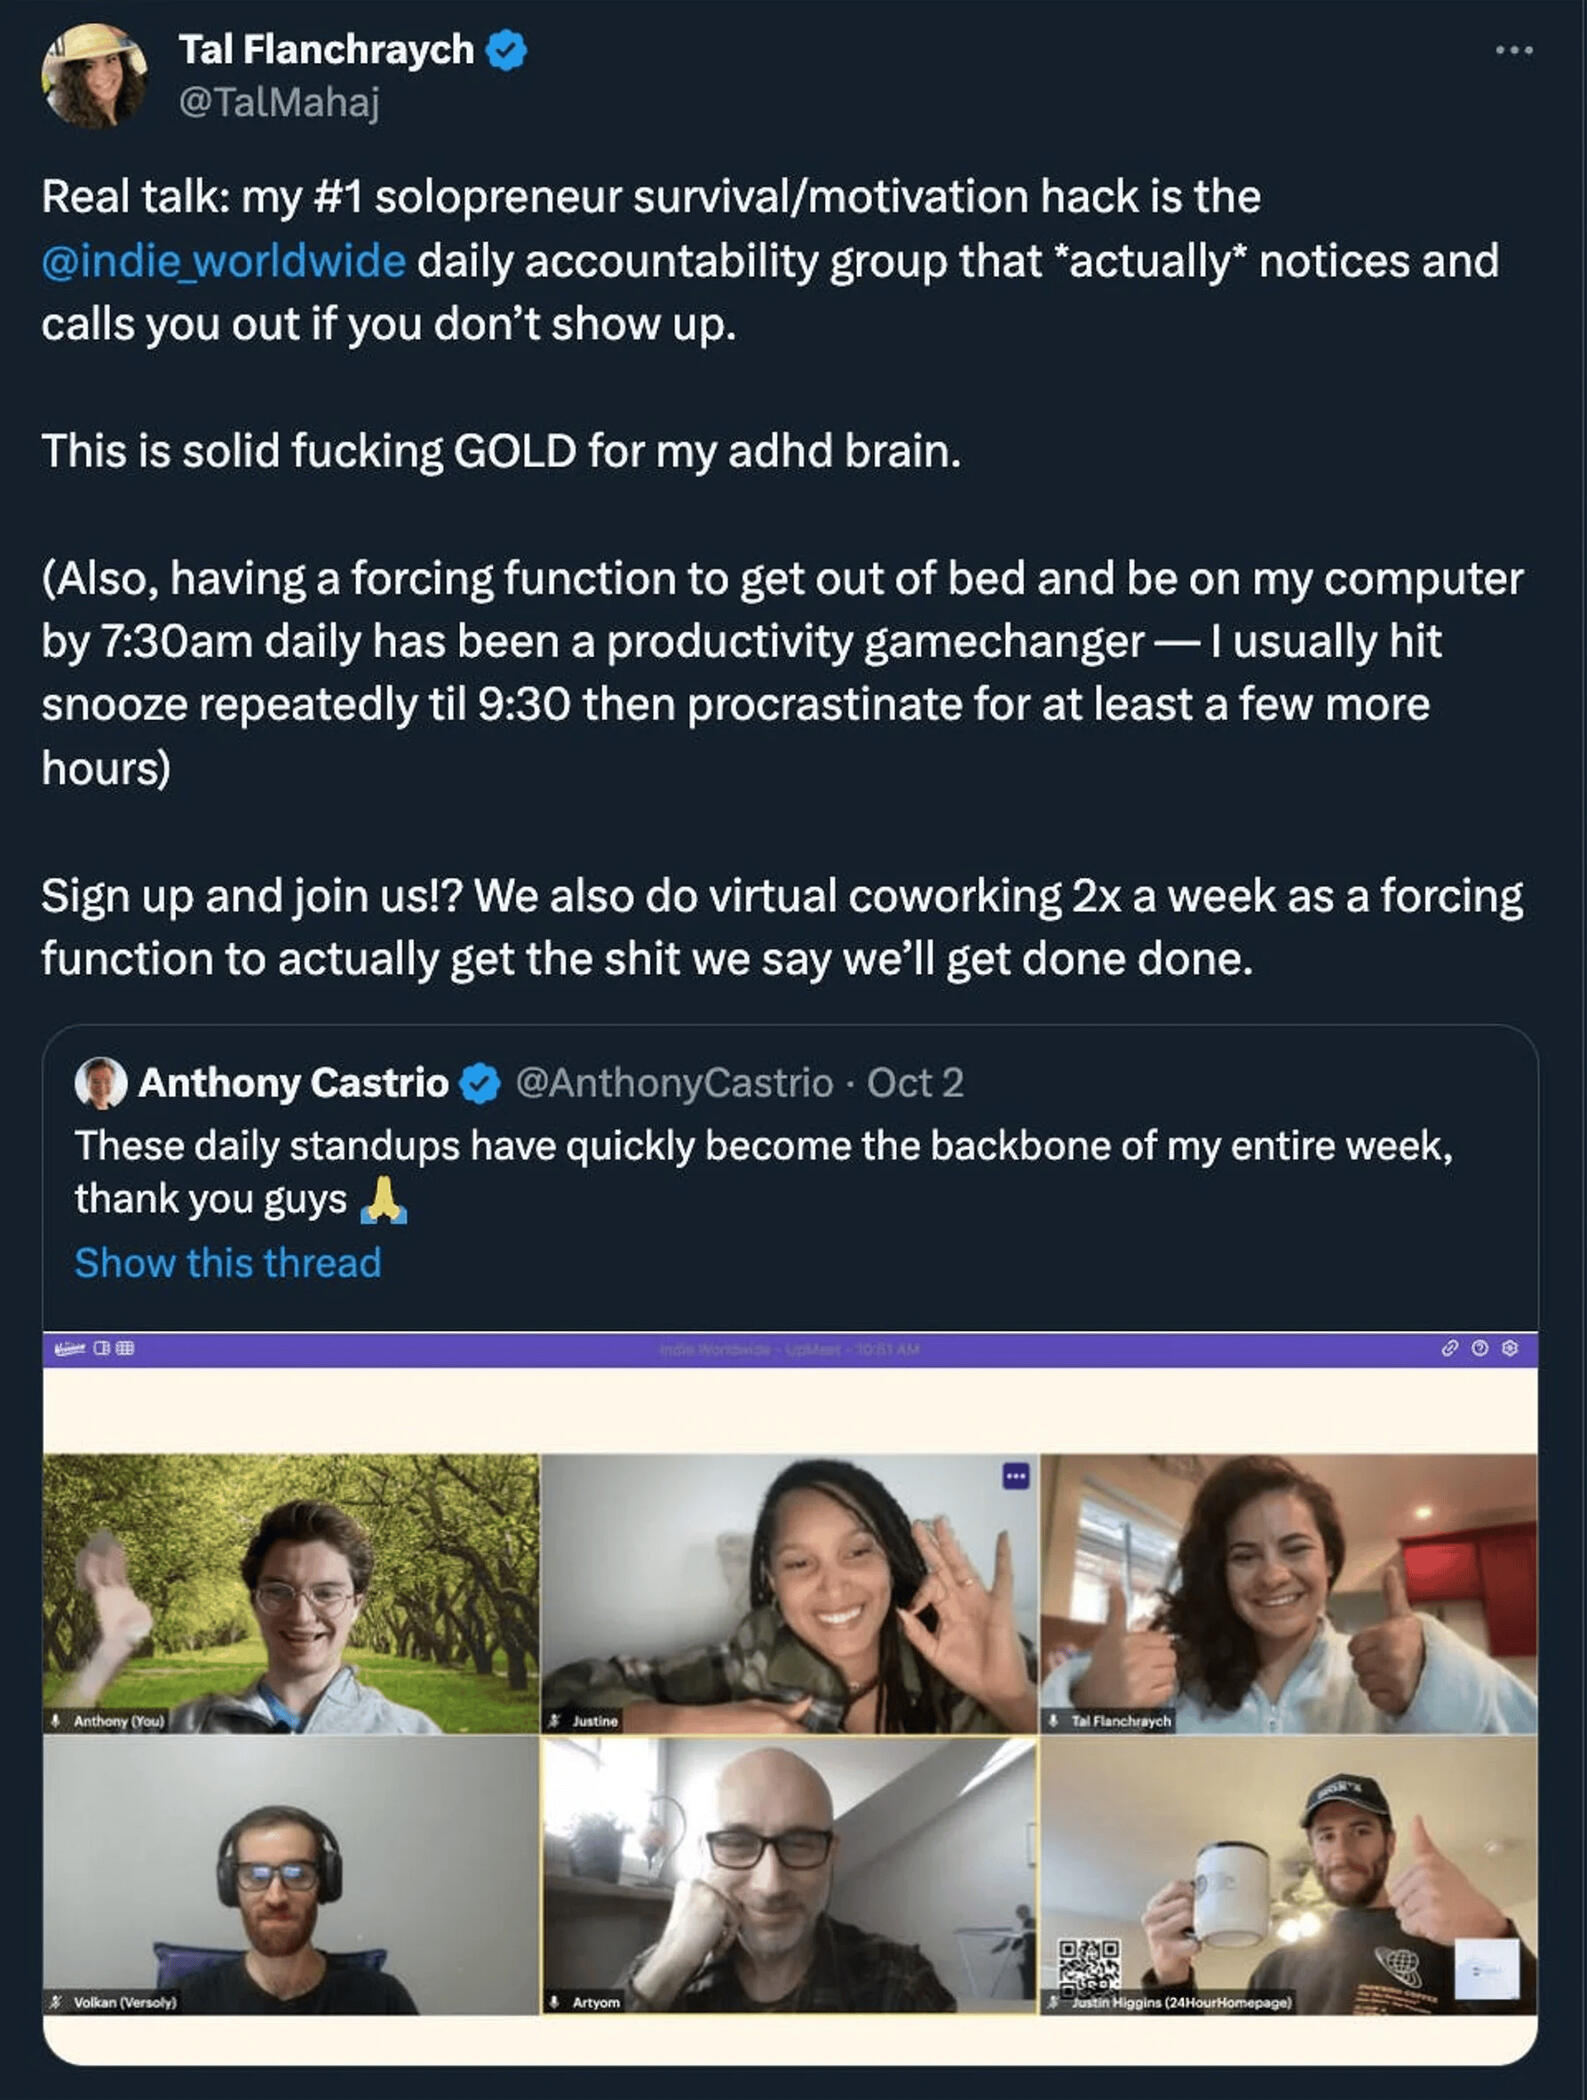Click the copy meeting link icon
Viewport: 1587px width, 2100px height.
pyautogui.click(x=1451, y=1347)
